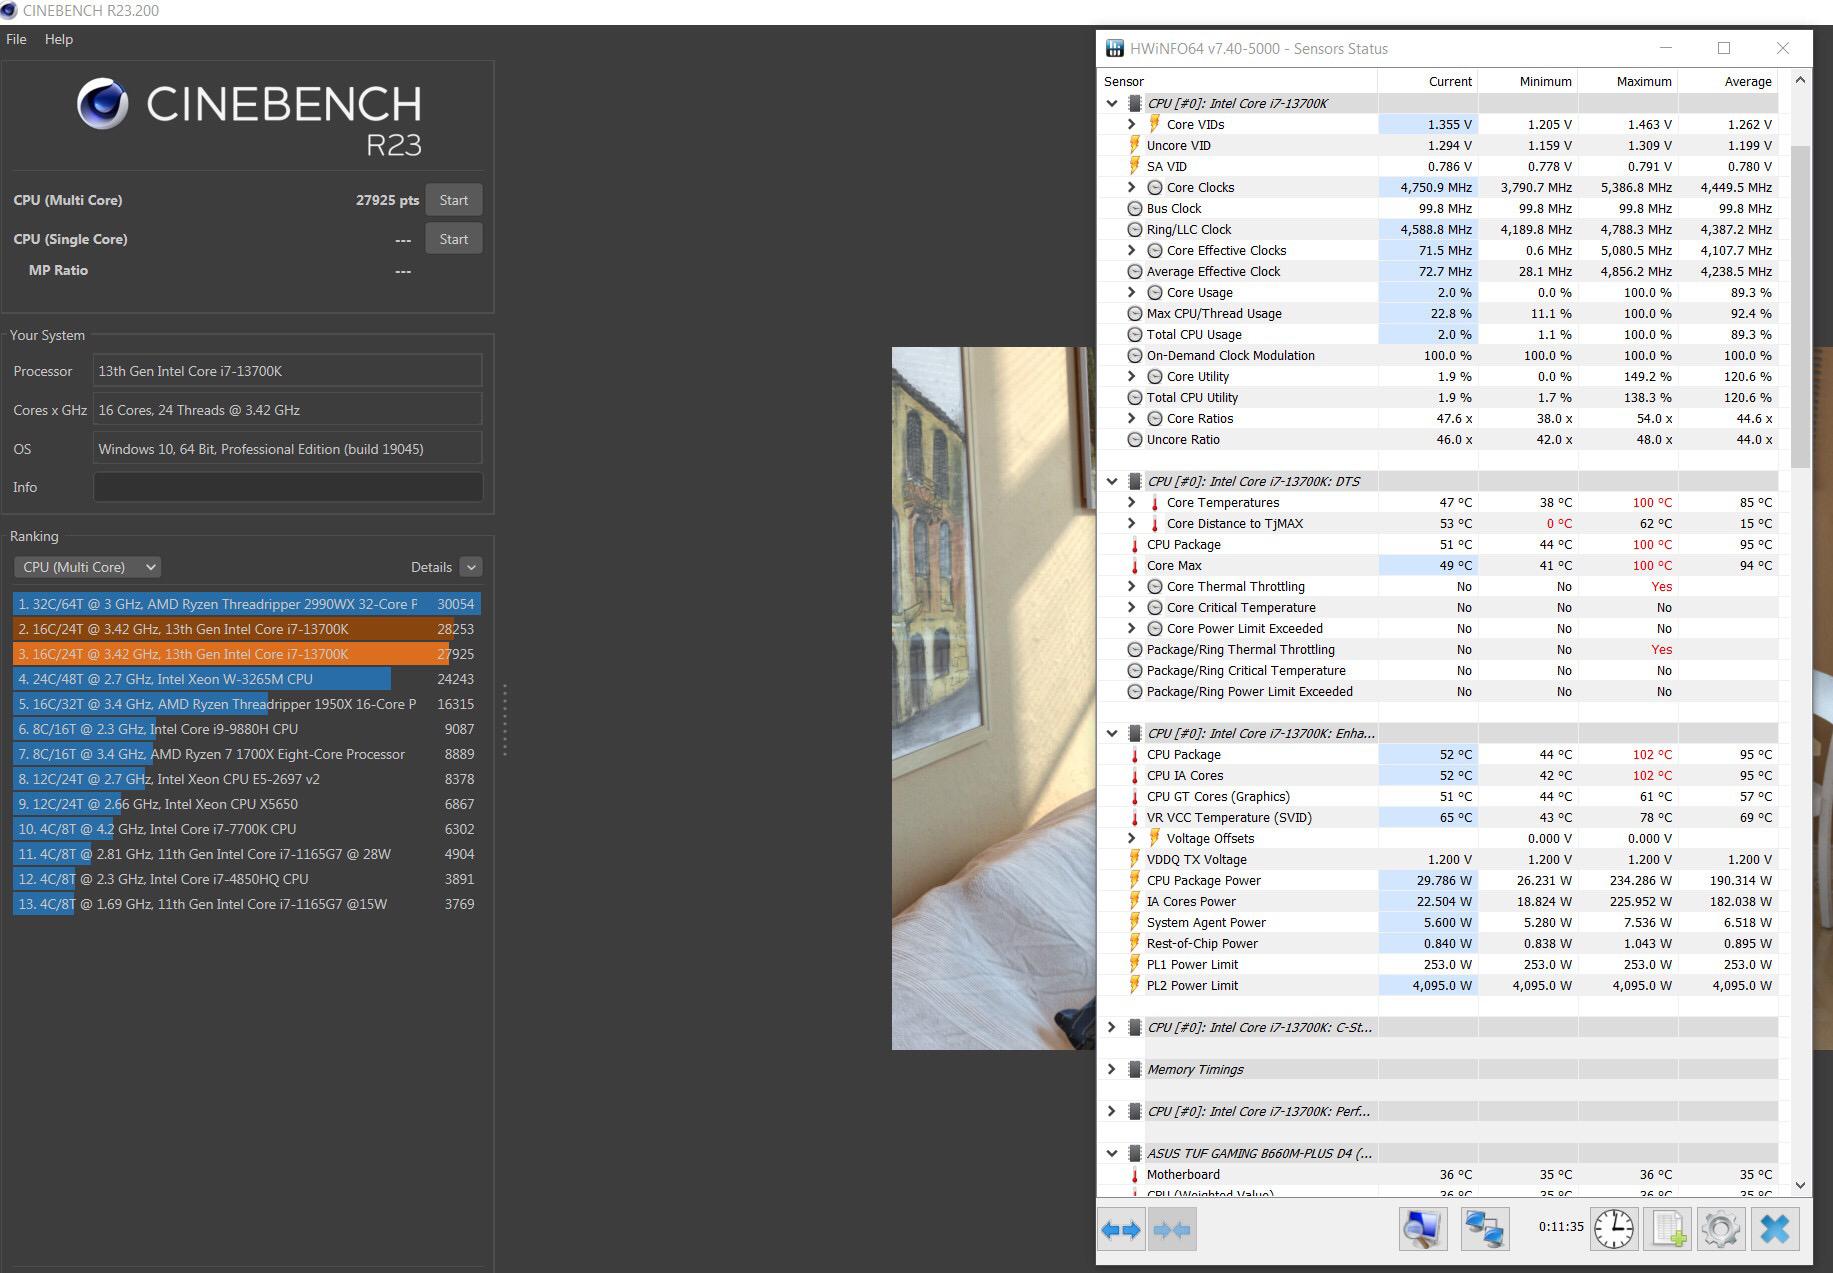Viewport: 1833px width, 1273px height.
Task: Open the CPU (Multi Core) ranking dropdown
Action: click(x=87, y=567)
